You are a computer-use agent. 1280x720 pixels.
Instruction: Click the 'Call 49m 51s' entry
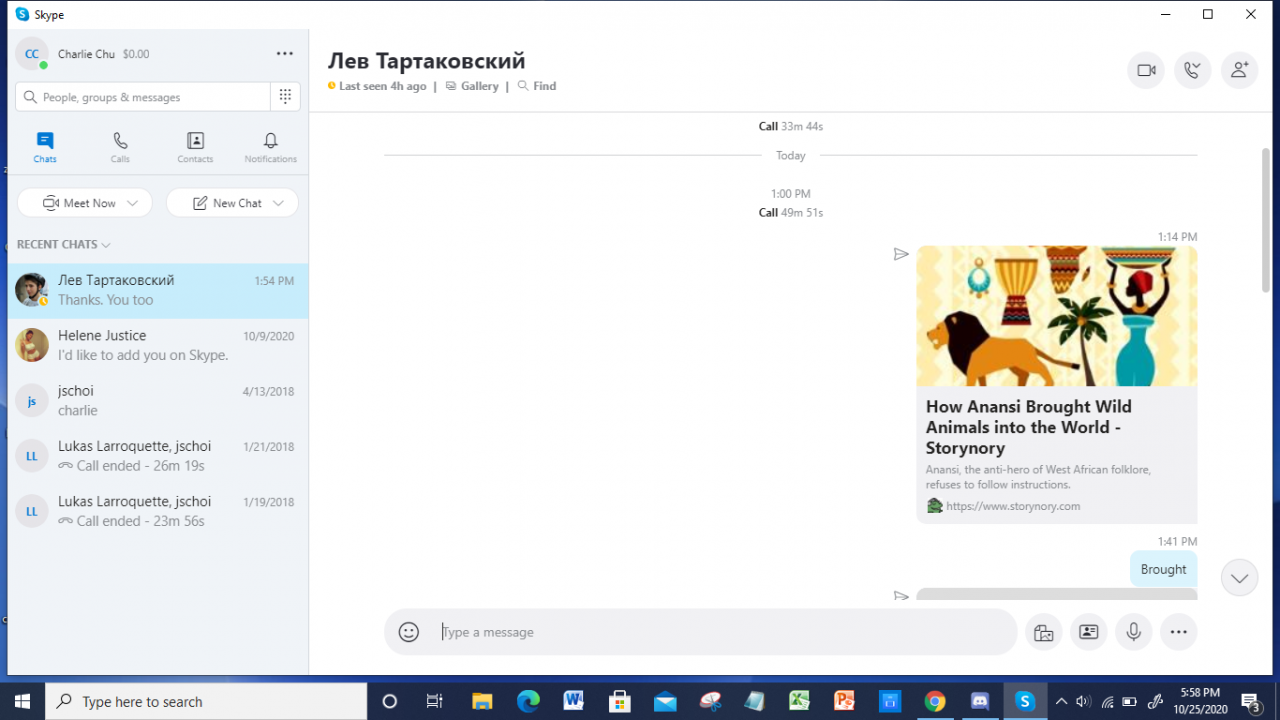coord(791,212)
